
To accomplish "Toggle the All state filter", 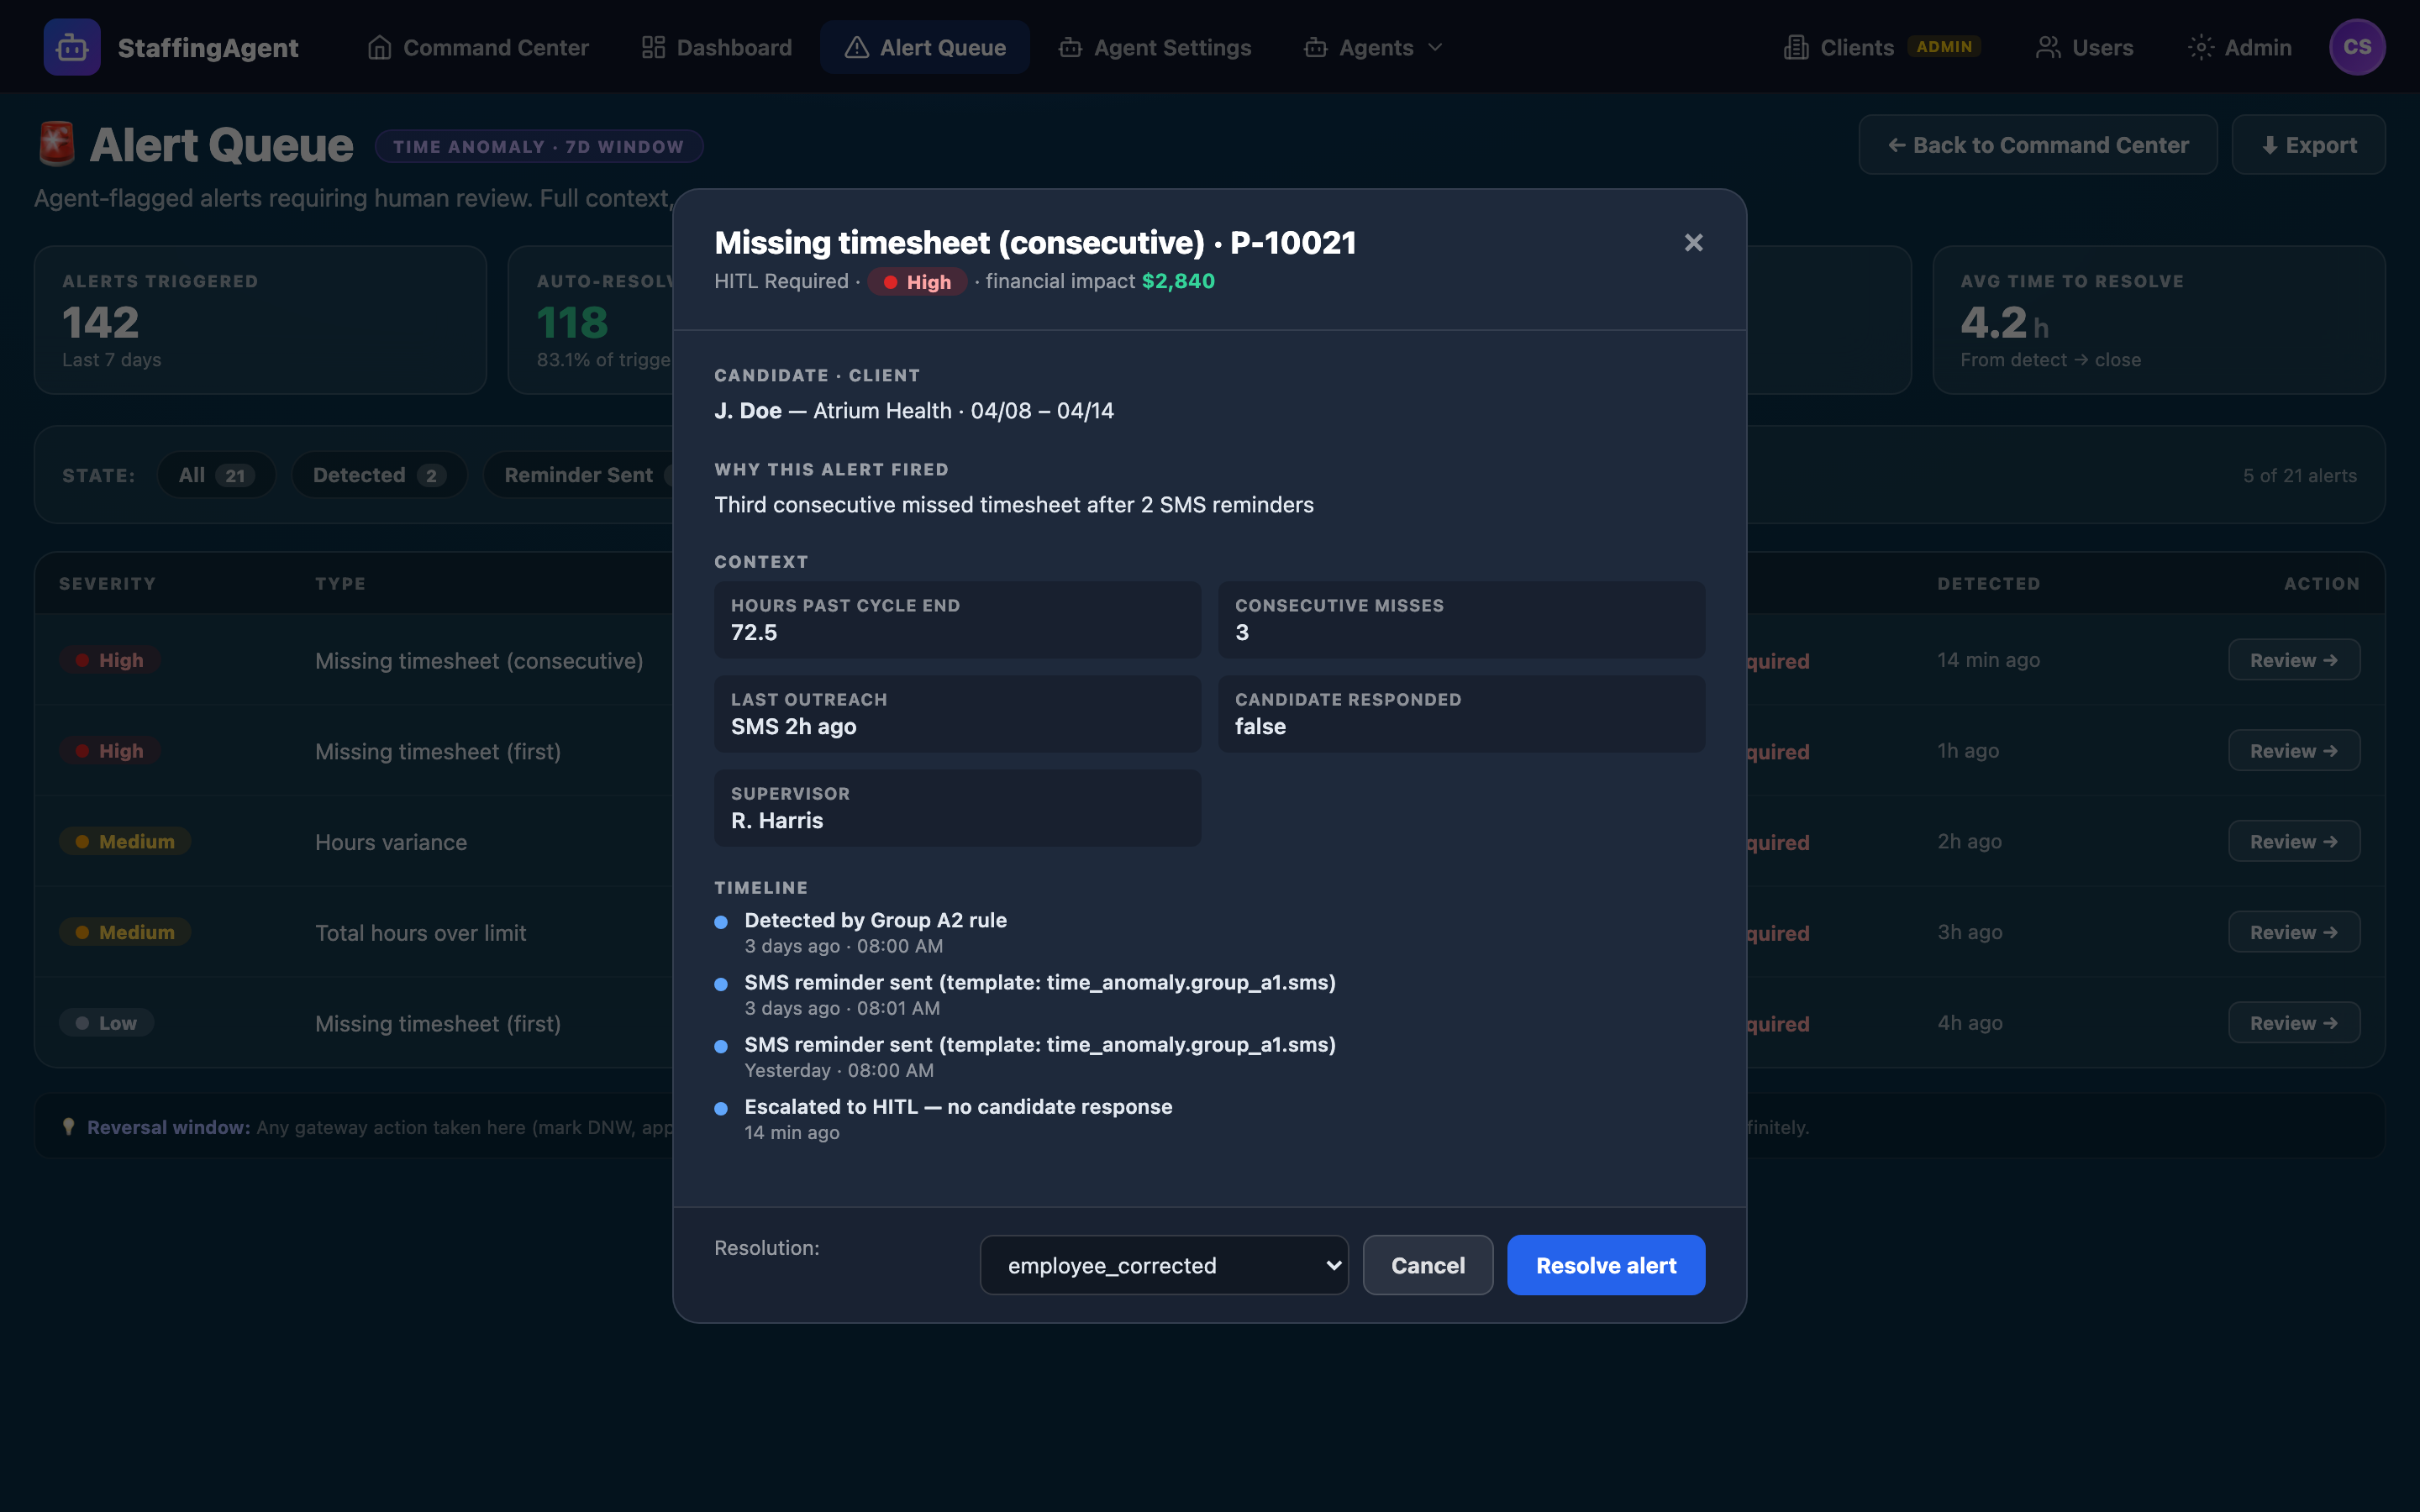I will tap(216, 474).
